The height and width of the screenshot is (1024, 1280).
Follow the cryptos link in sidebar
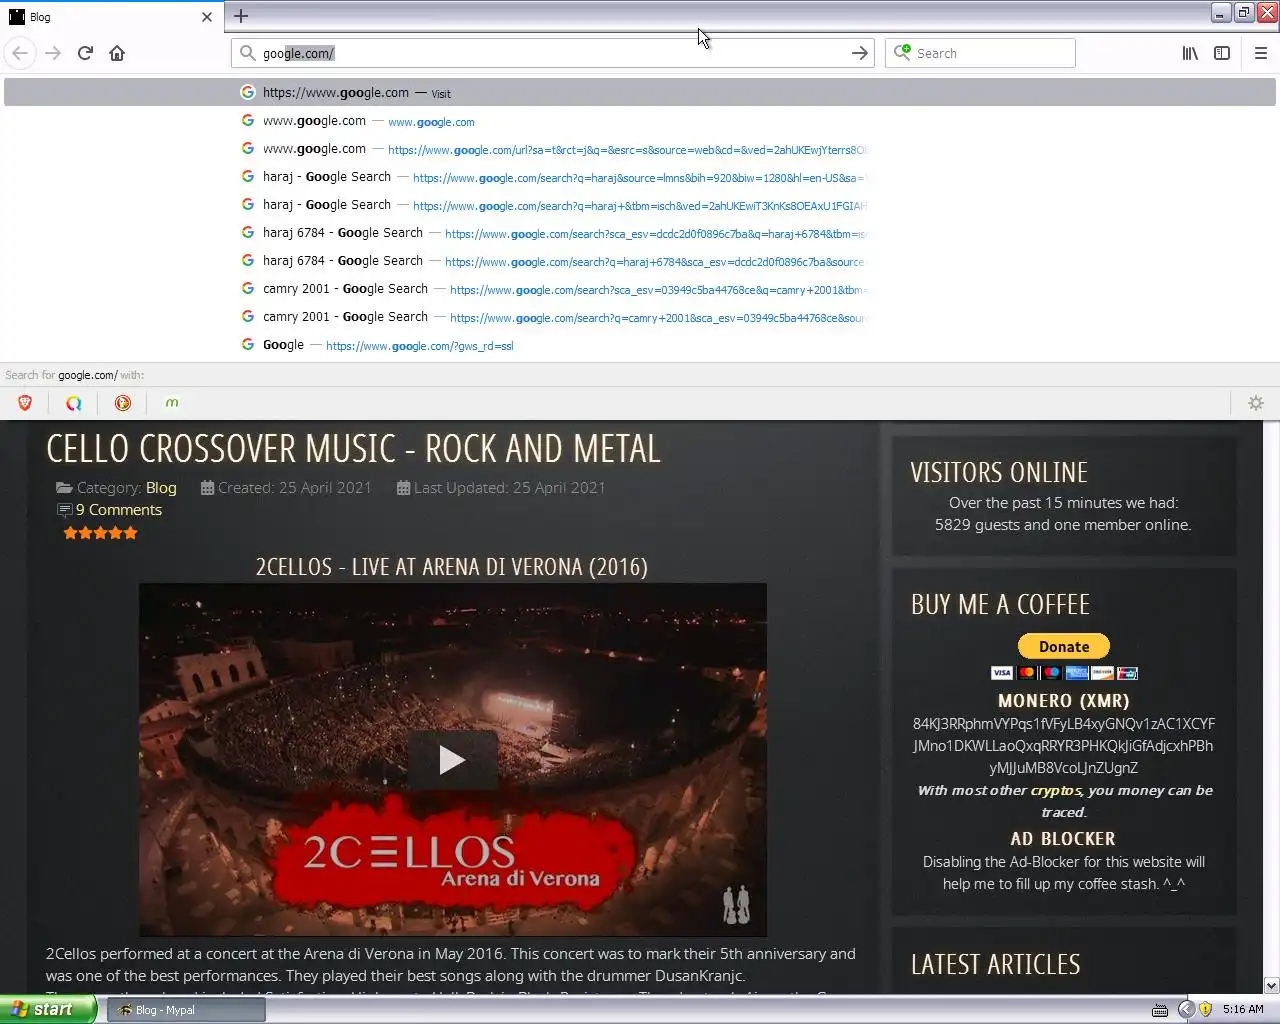[1056, 790]
